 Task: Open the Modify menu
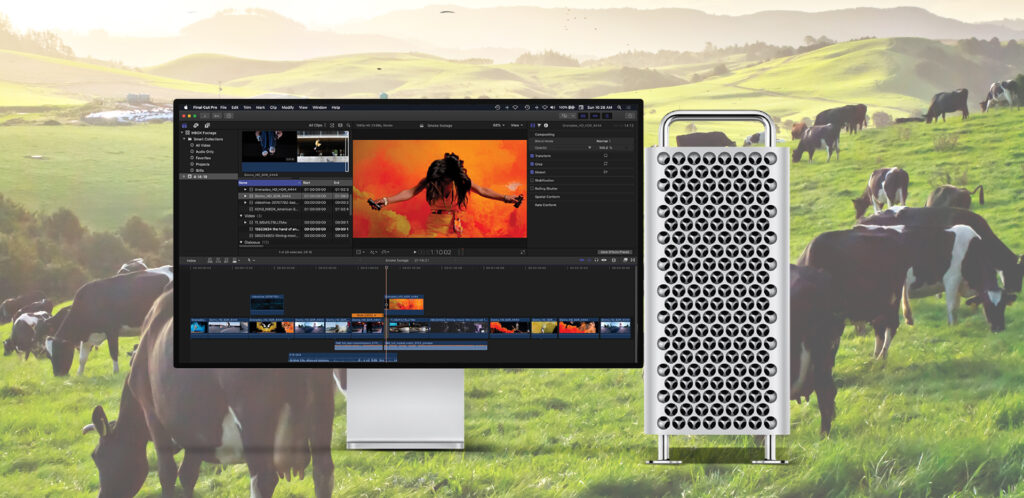click(x=287, y=107)
